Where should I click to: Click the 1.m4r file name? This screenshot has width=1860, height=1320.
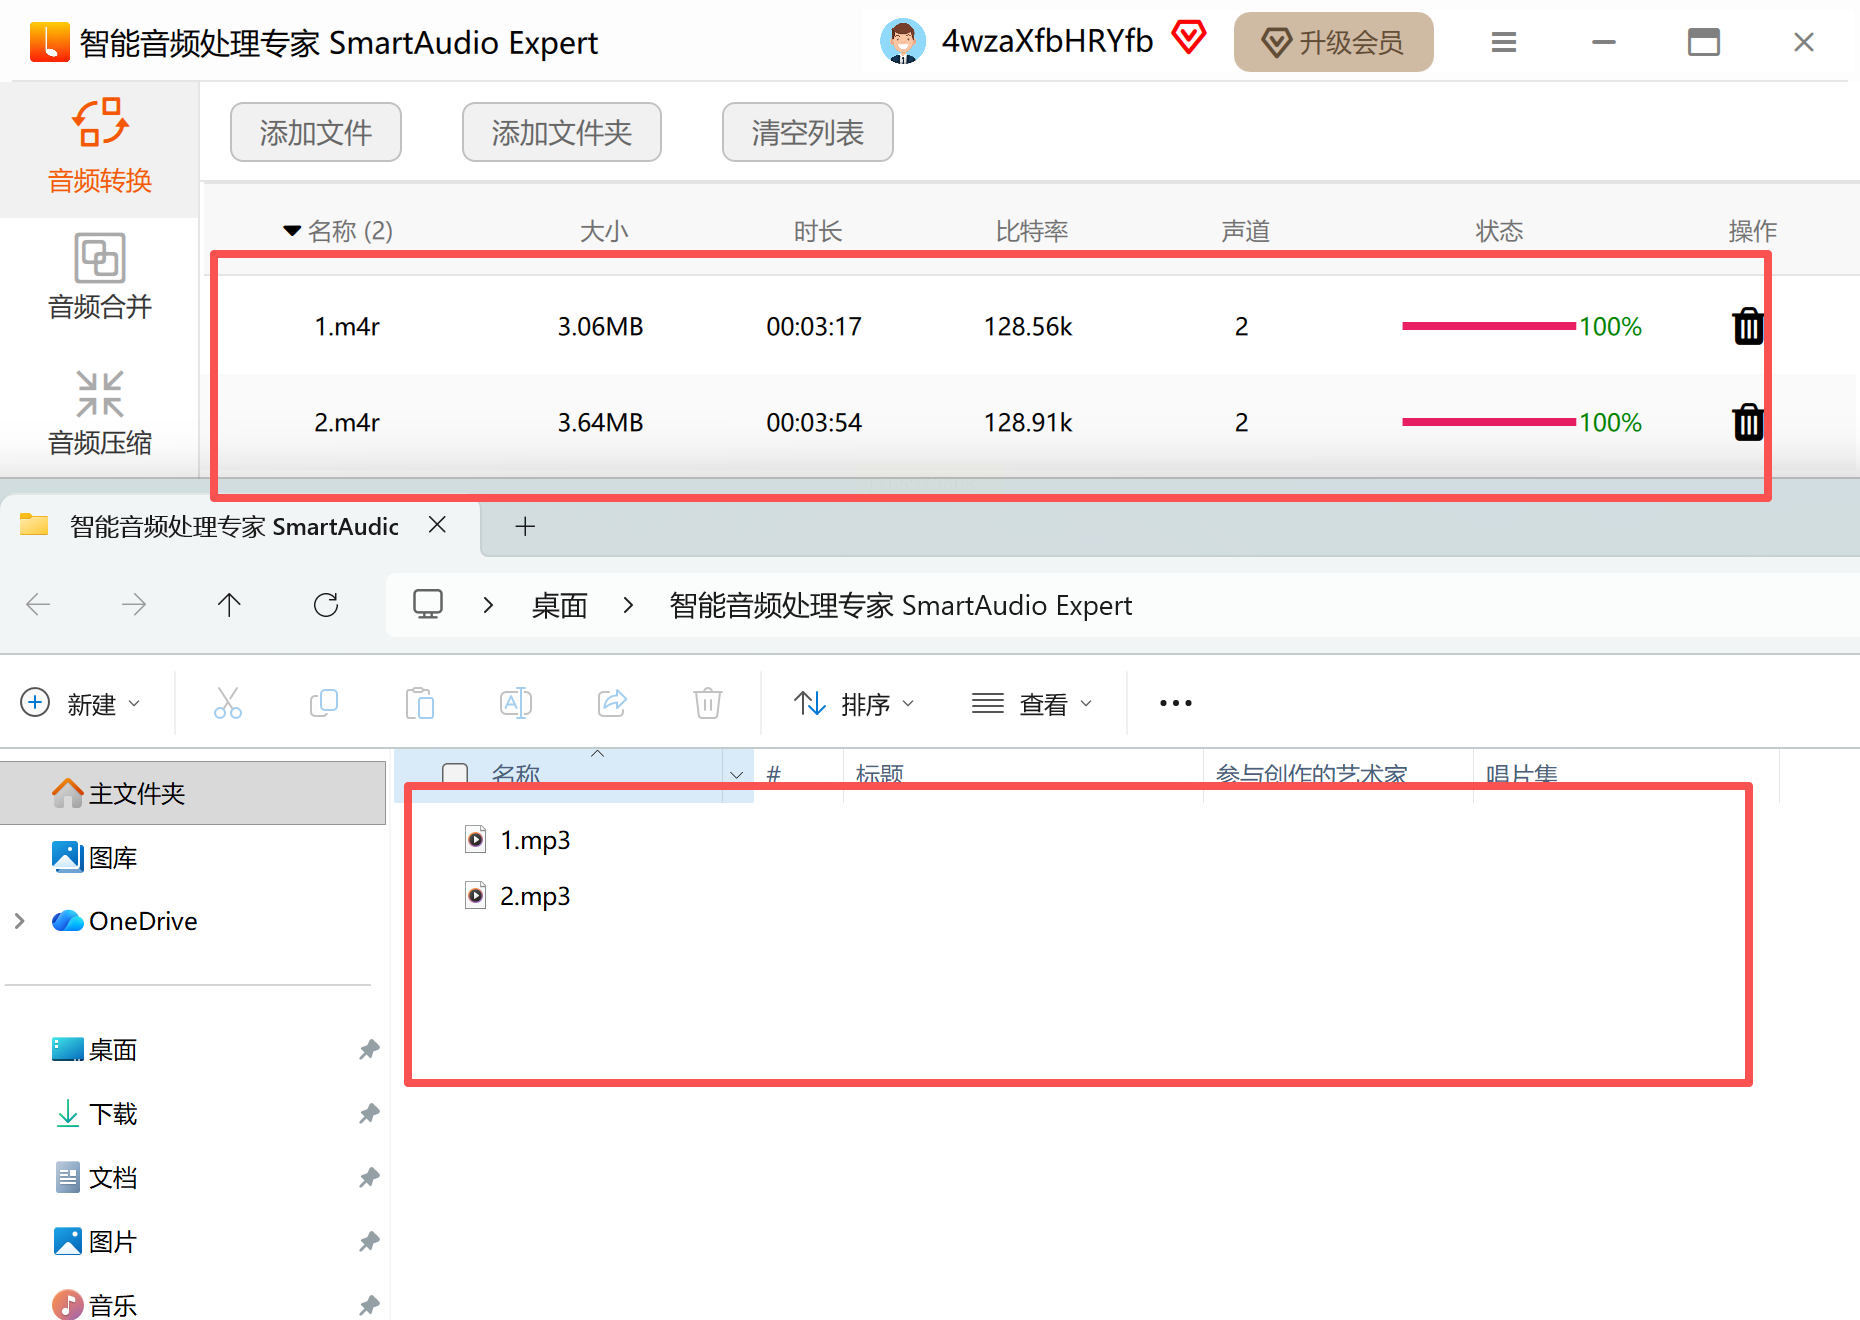pyautogui.click(x=347, y=326)
